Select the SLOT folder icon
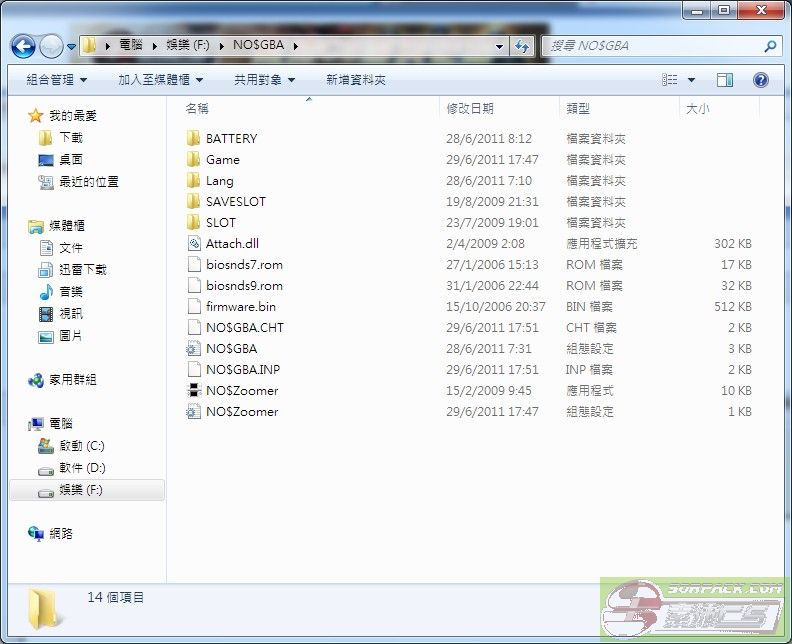The image size is (792, 644). tap(193, 222)
